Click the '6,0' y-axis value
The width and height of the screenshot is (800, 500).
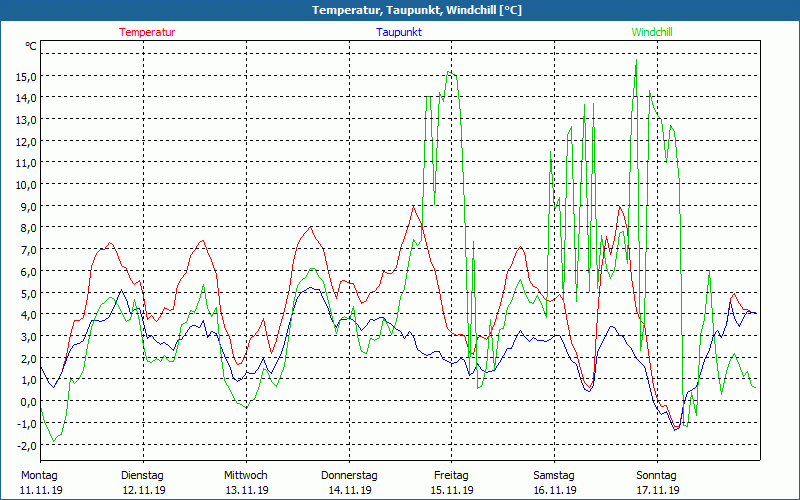point(28,271)
